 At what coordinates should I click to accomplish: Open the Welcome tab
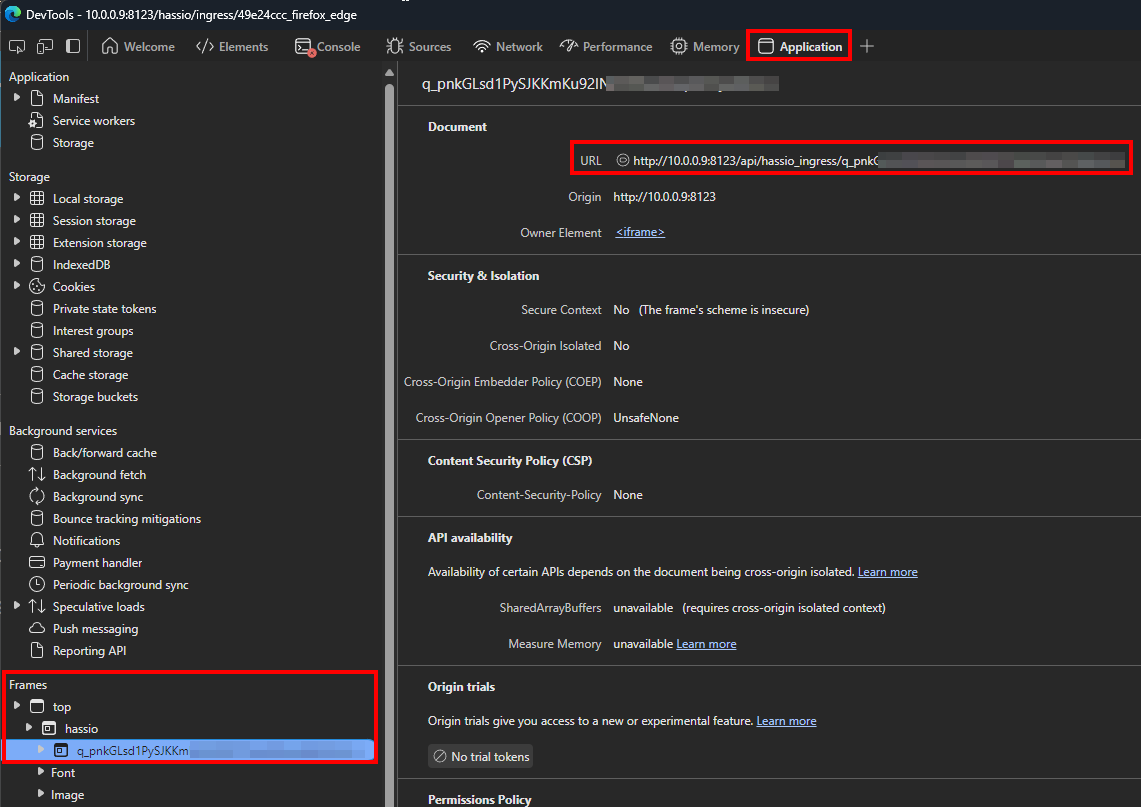coord(138,47)
